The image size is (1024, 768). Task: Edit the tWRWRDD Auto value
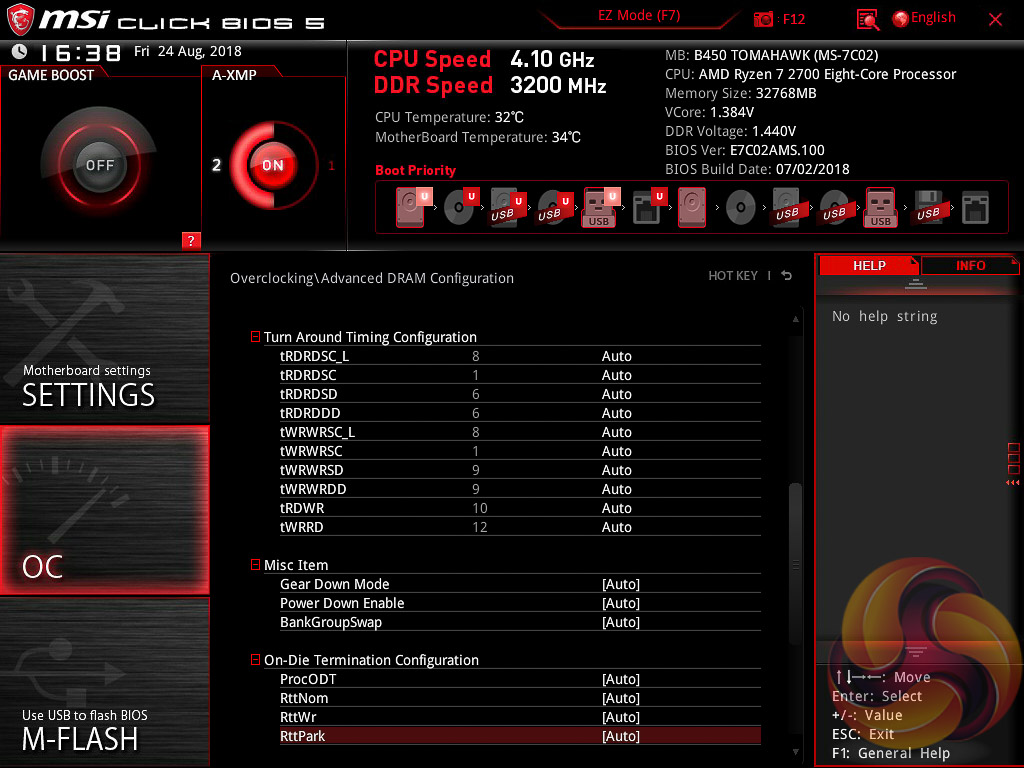[x=616, y=488]
